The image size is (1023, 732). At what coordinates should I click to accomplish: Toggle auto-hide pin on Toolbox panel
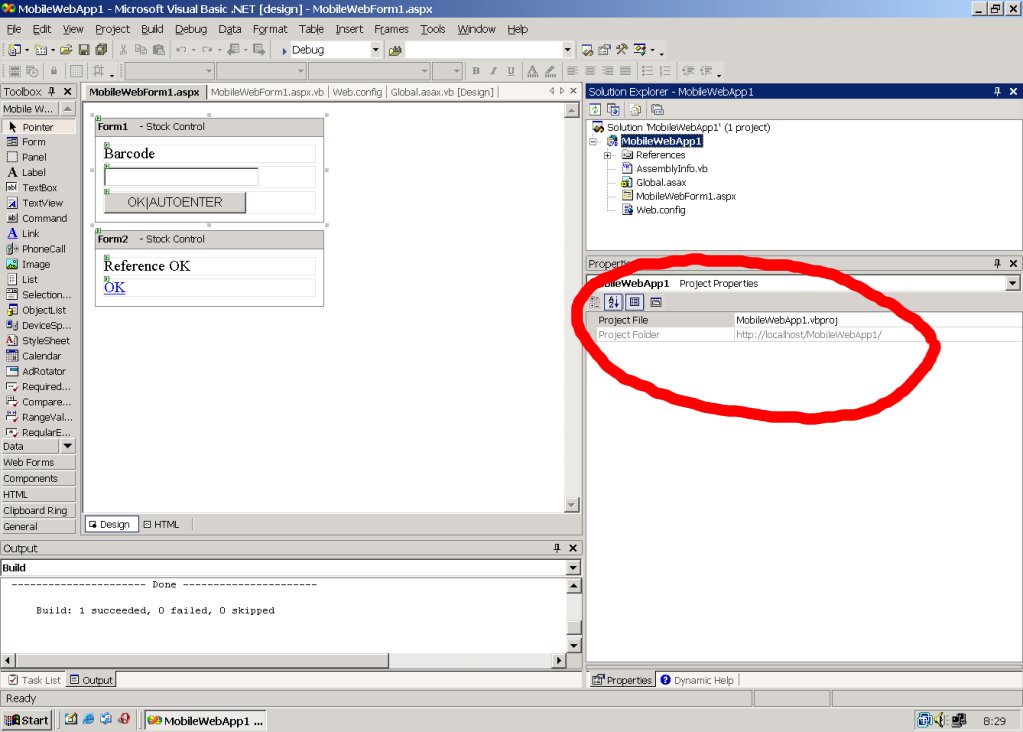tap(52, 91)
